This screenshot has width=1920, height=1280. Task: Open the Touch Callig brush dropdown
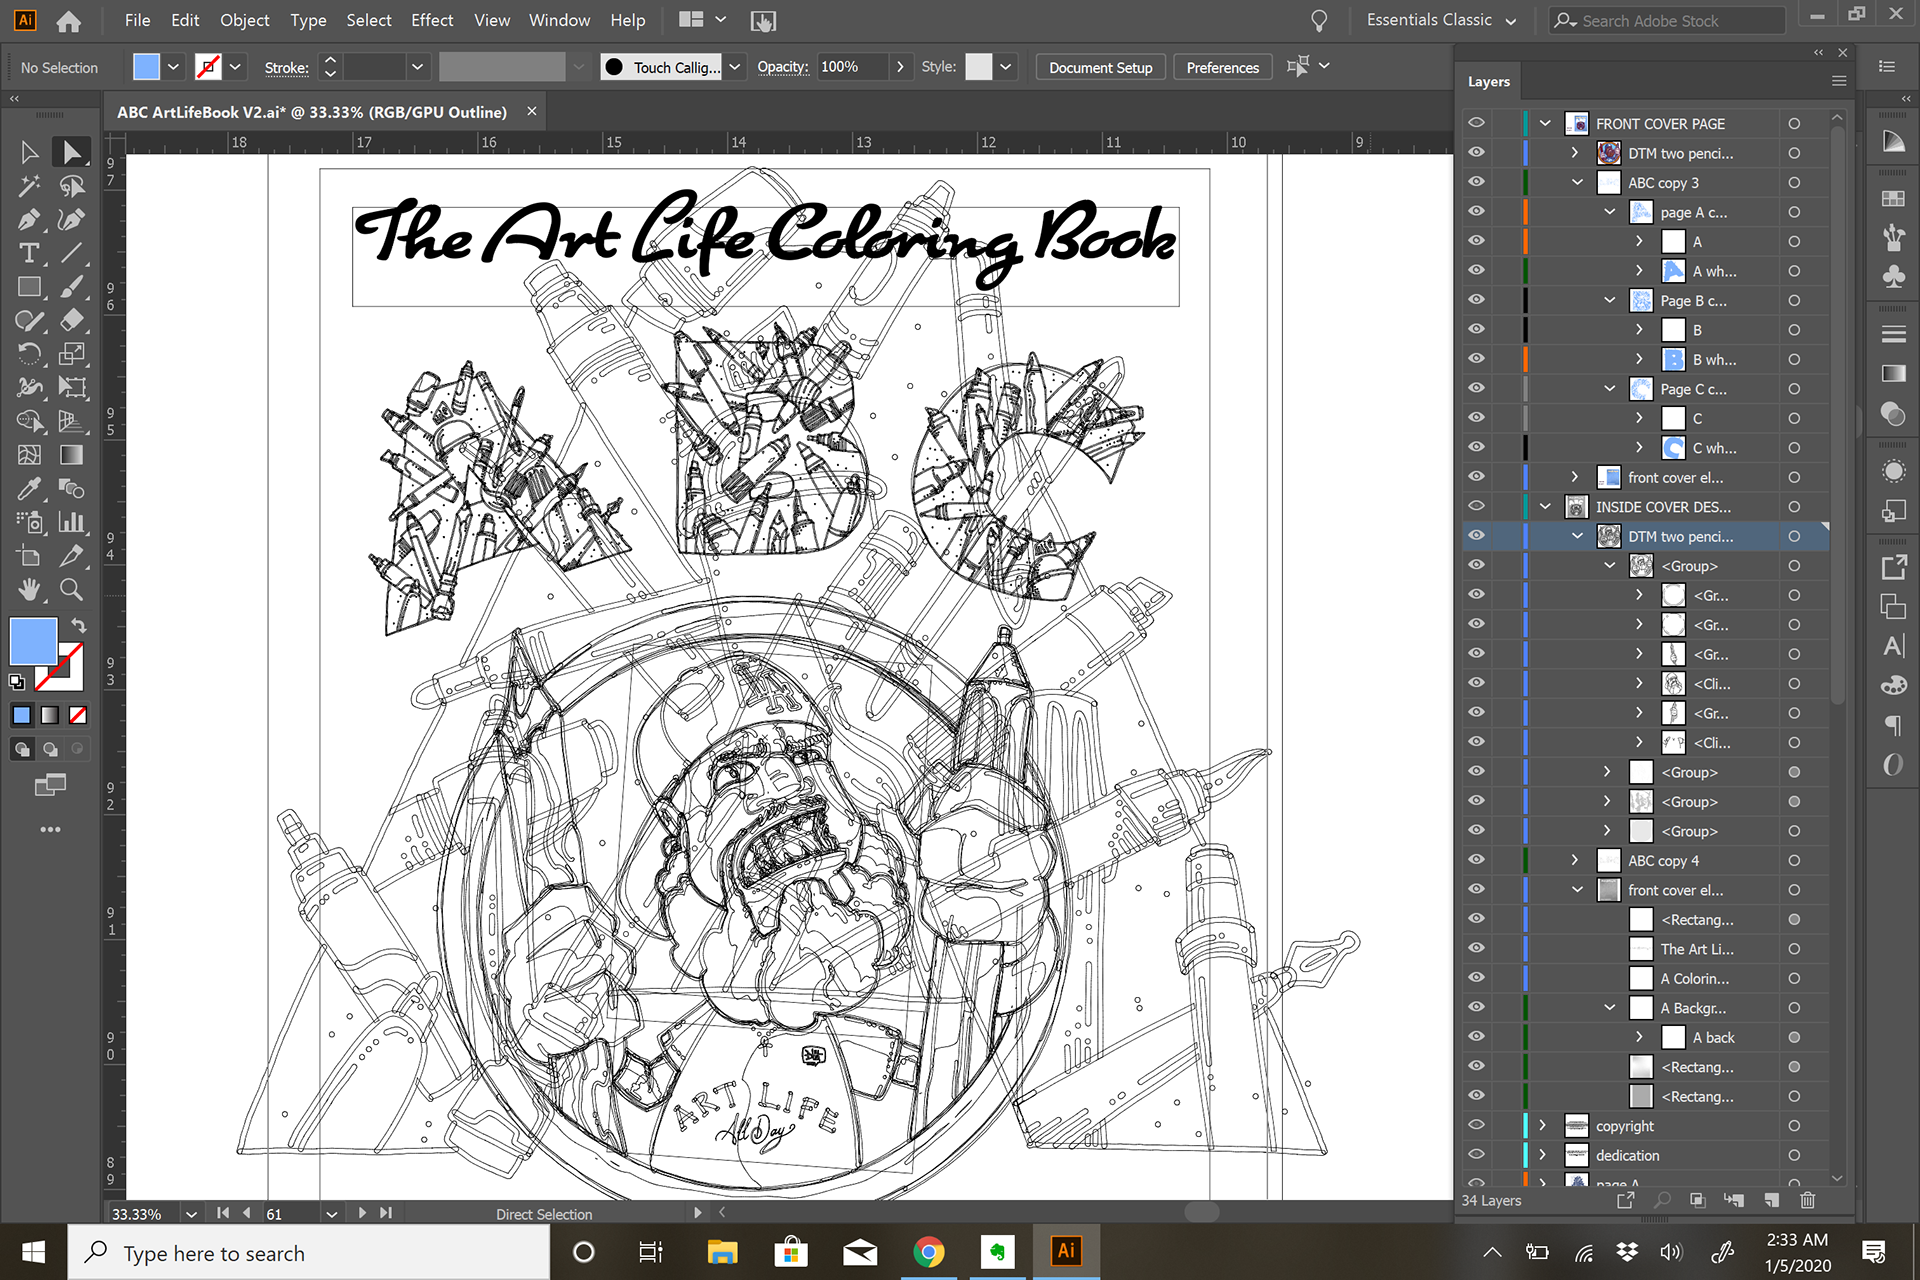pos(735,67)
